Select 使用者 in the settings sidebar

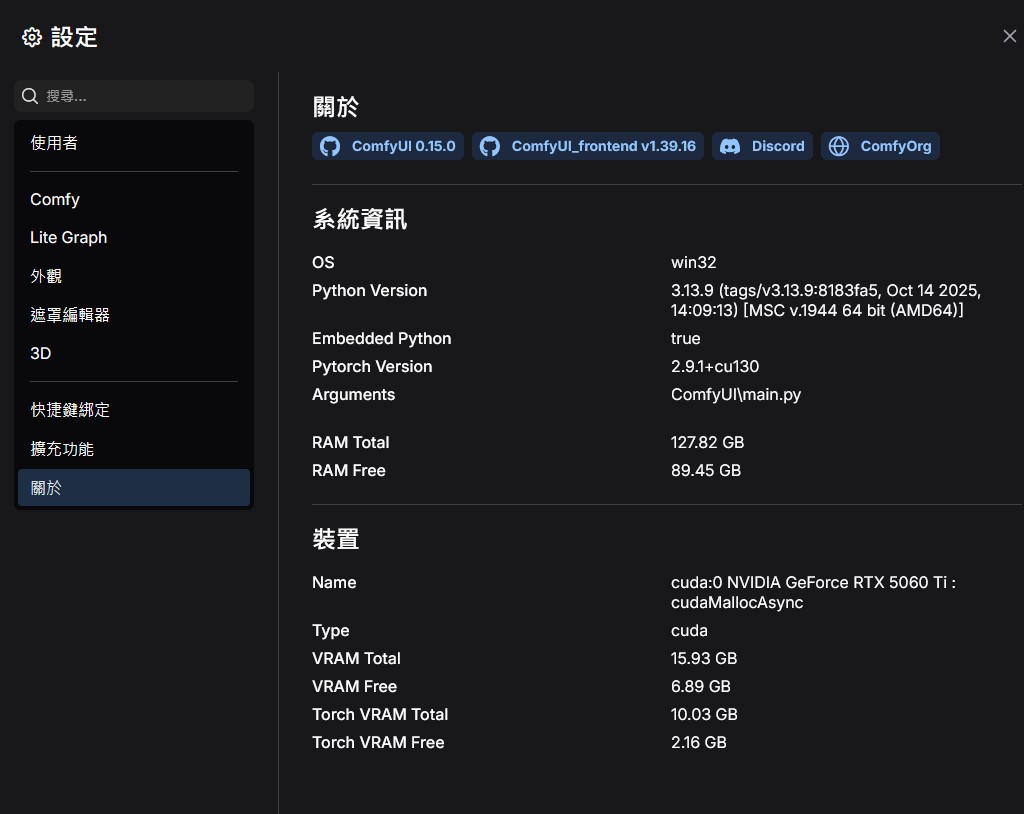(x=54, y=143)
